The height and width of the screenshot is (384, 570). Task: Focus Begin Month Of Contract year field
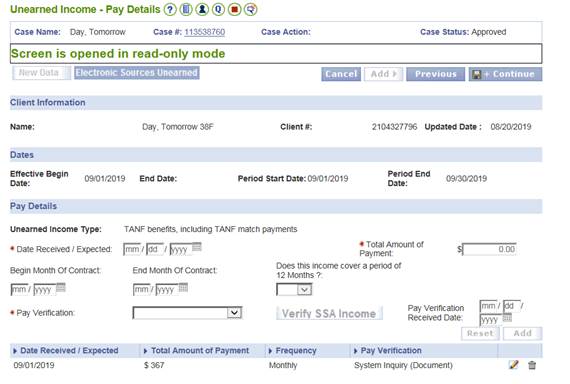click(45, 289)
